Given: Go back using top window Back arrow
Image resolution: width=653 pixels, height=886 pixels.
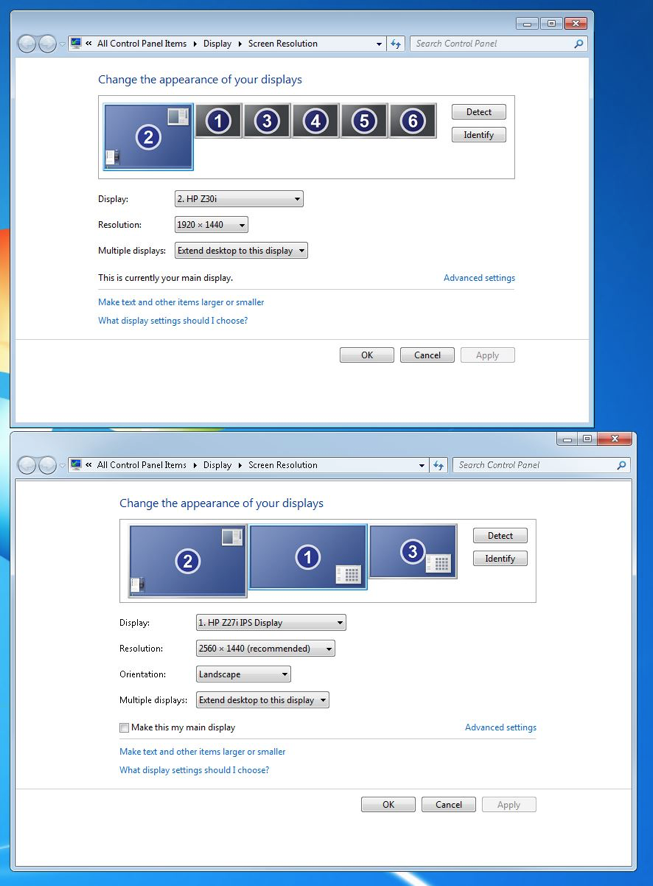Looking at the screenshot, I should point(27,44).
